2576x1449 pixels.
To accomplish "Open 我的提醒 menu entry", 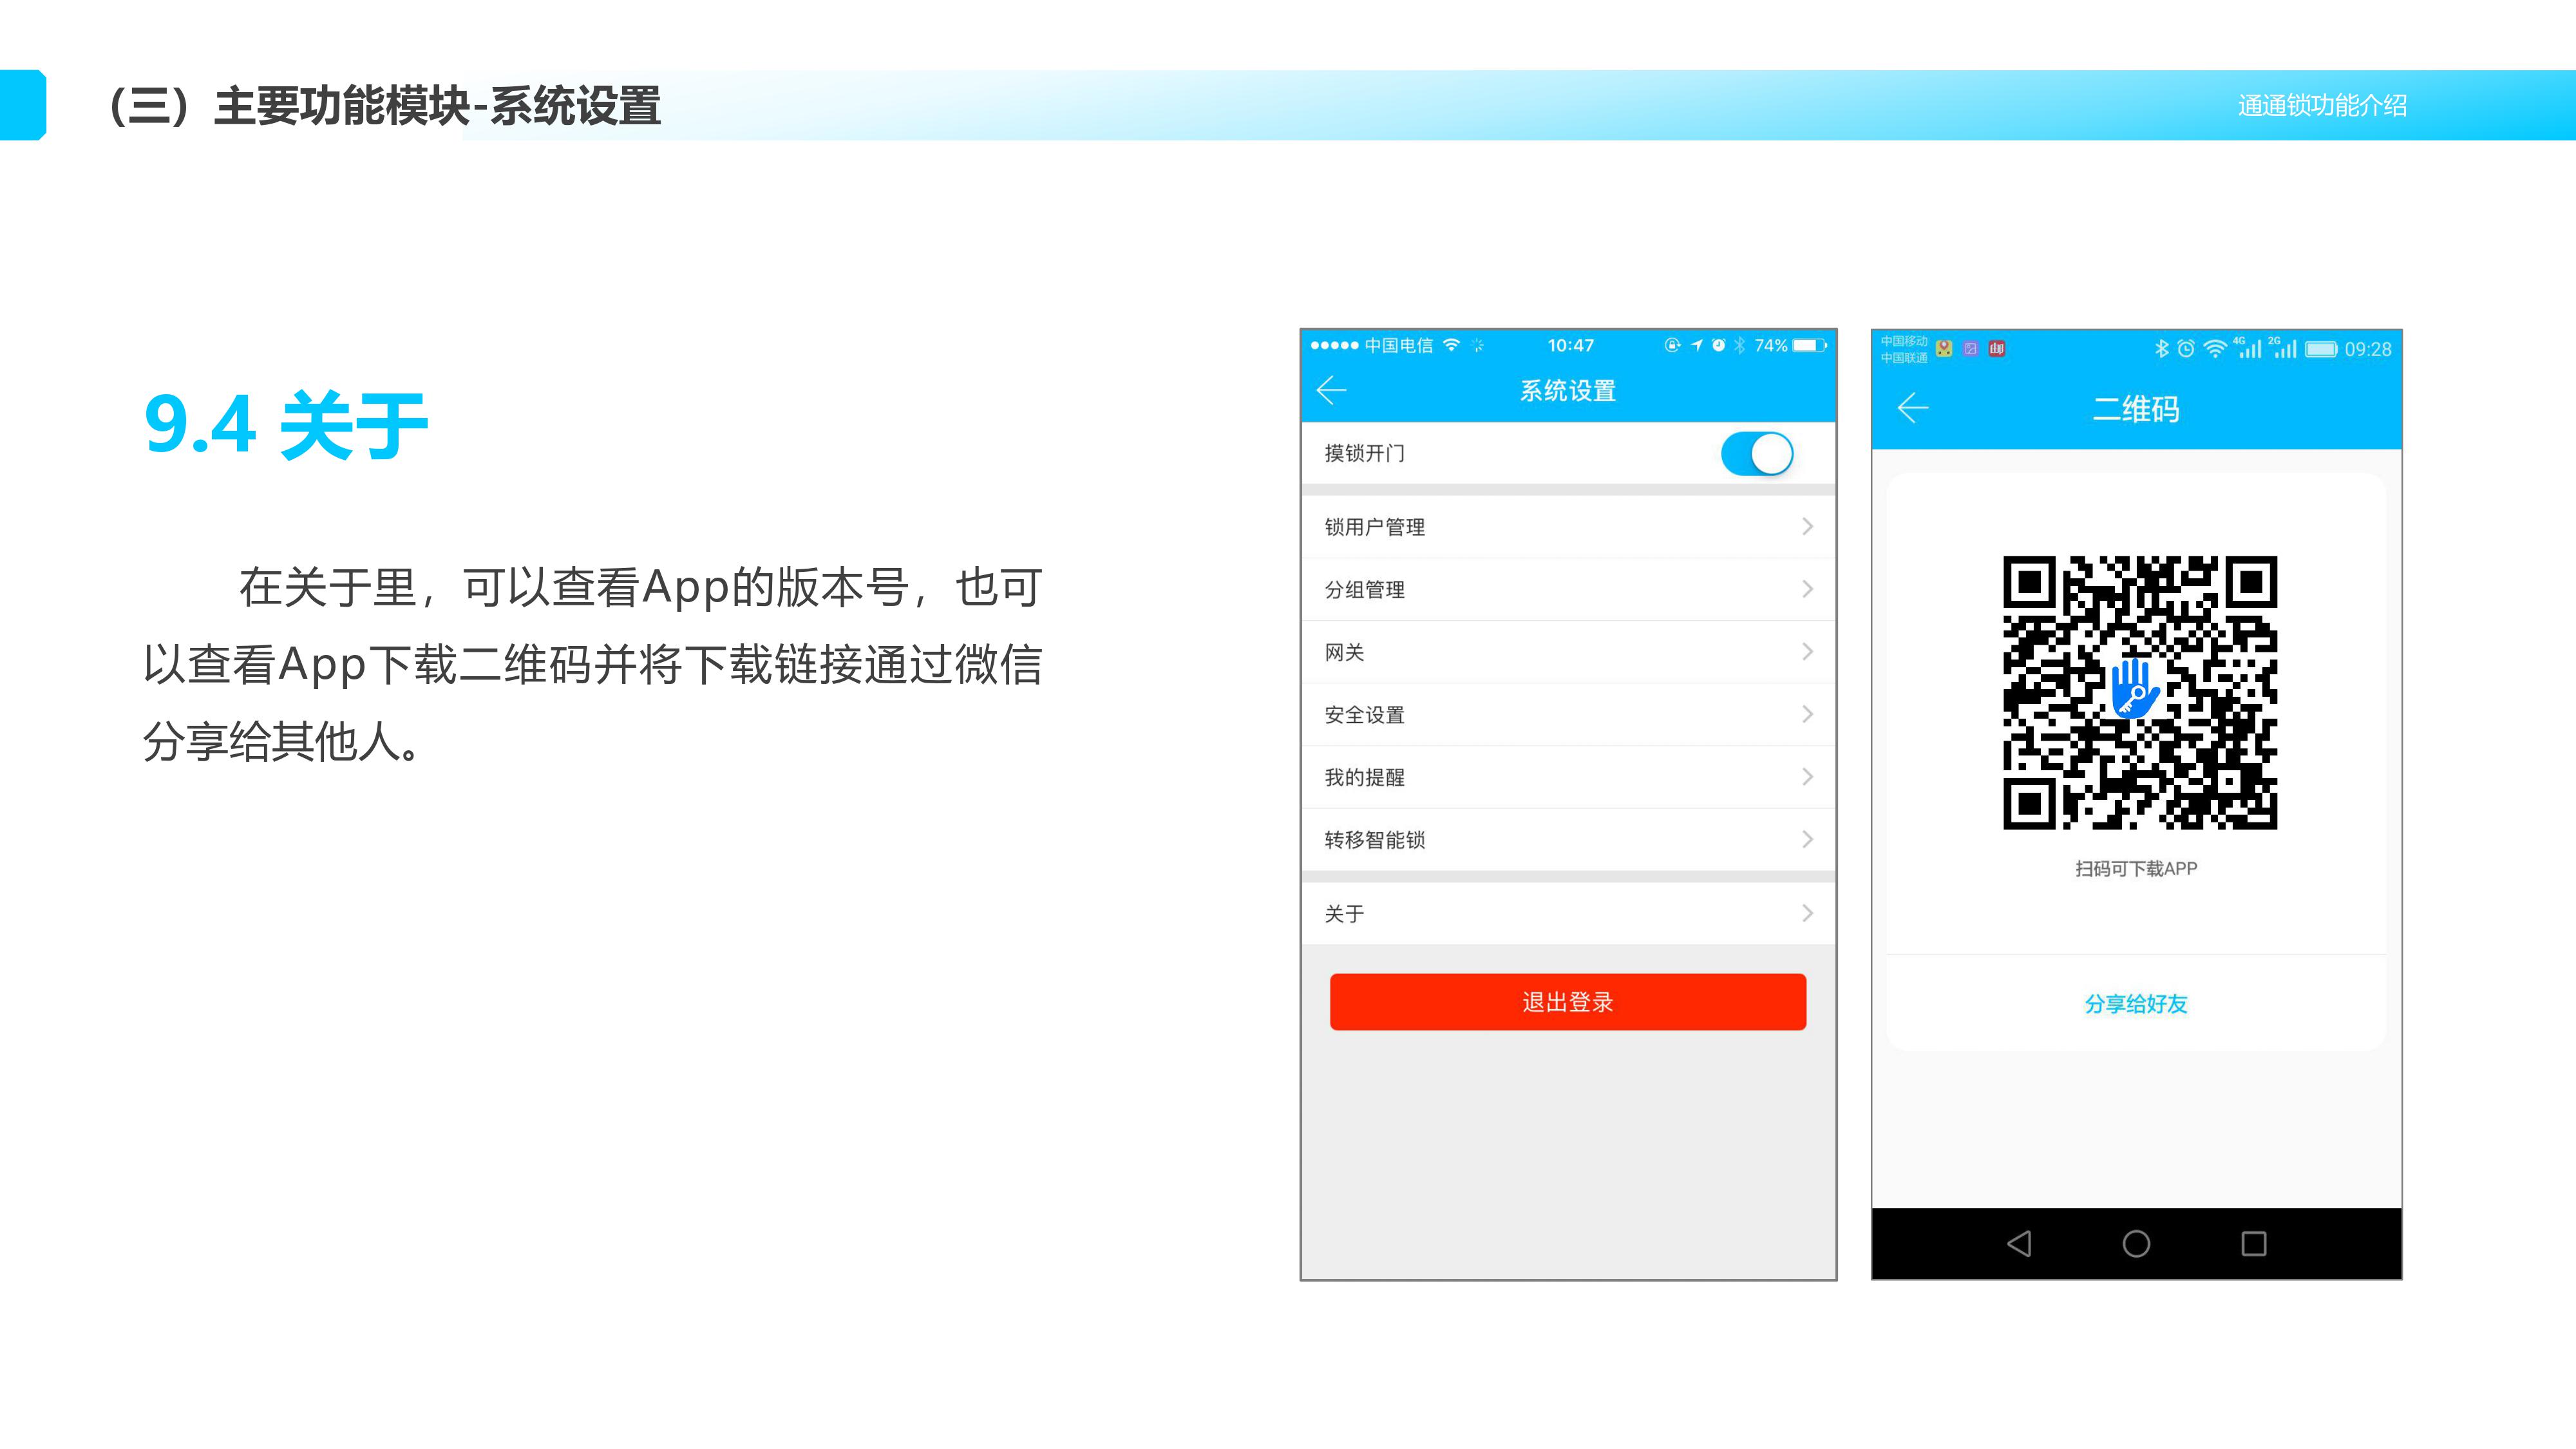I will (1364, 777).
